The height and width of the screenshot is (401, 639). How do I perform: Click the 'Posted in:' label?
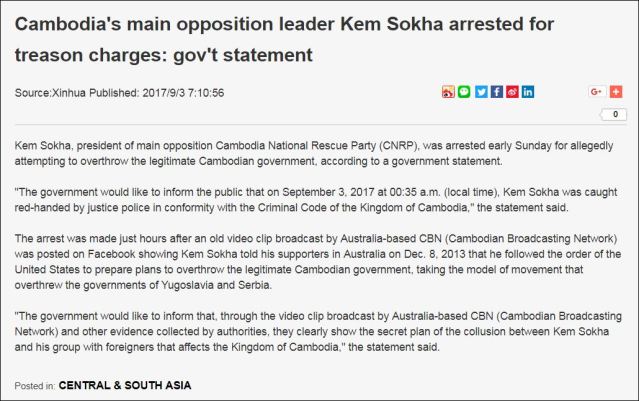coord(35,385)
